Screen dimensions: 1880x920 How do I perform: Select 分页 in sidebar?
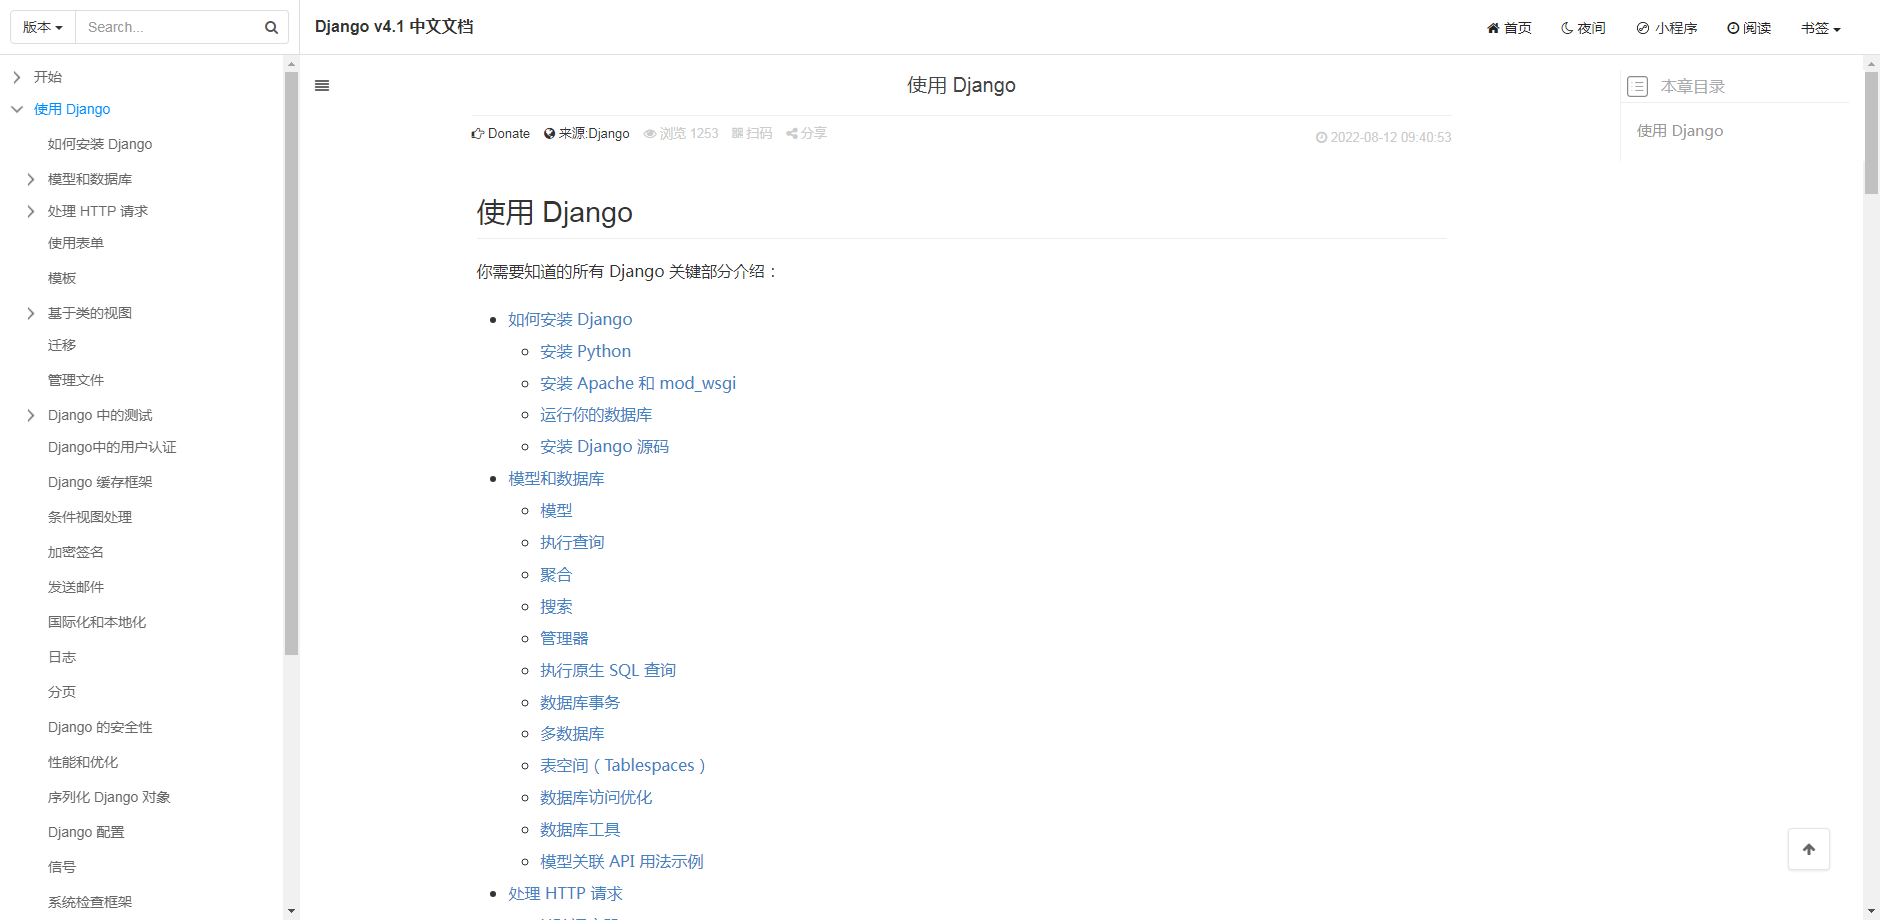pos(62,692)
